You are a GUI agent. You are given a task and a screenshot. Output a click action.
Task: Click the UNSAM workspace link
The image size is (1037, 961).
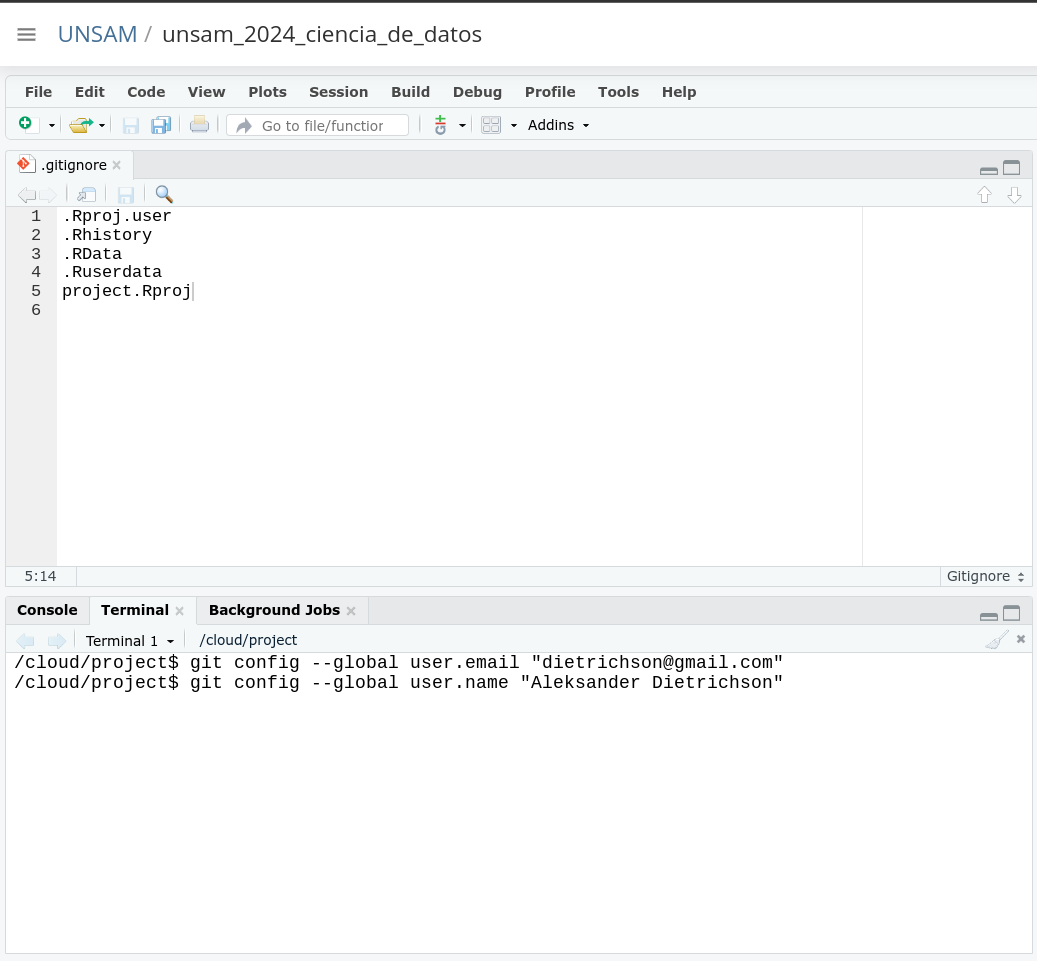pyautogui.click(x=97, y=34)
